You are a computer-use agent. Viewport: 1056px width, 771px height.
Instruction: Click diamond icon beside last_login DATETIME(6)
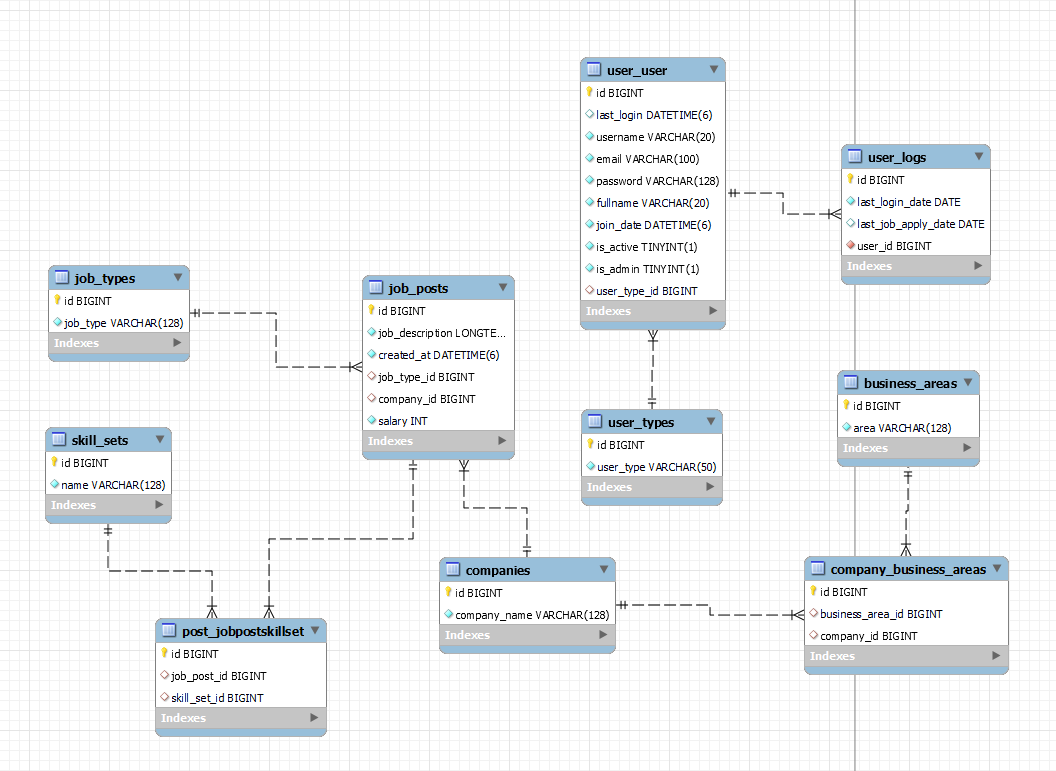tap(589, 114)
